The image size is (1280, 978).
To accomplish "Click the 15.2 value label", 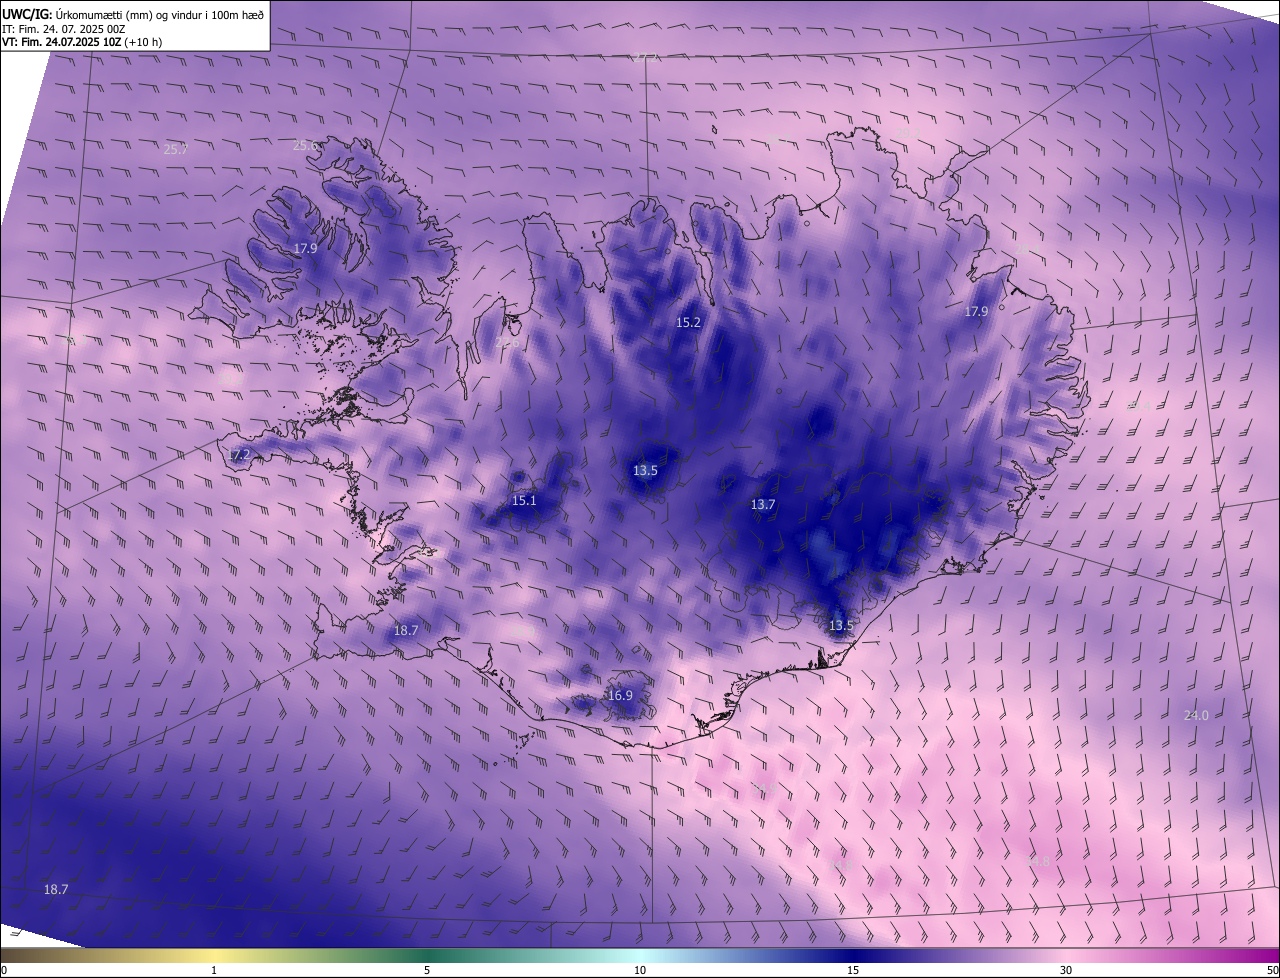I will point(689,322).
